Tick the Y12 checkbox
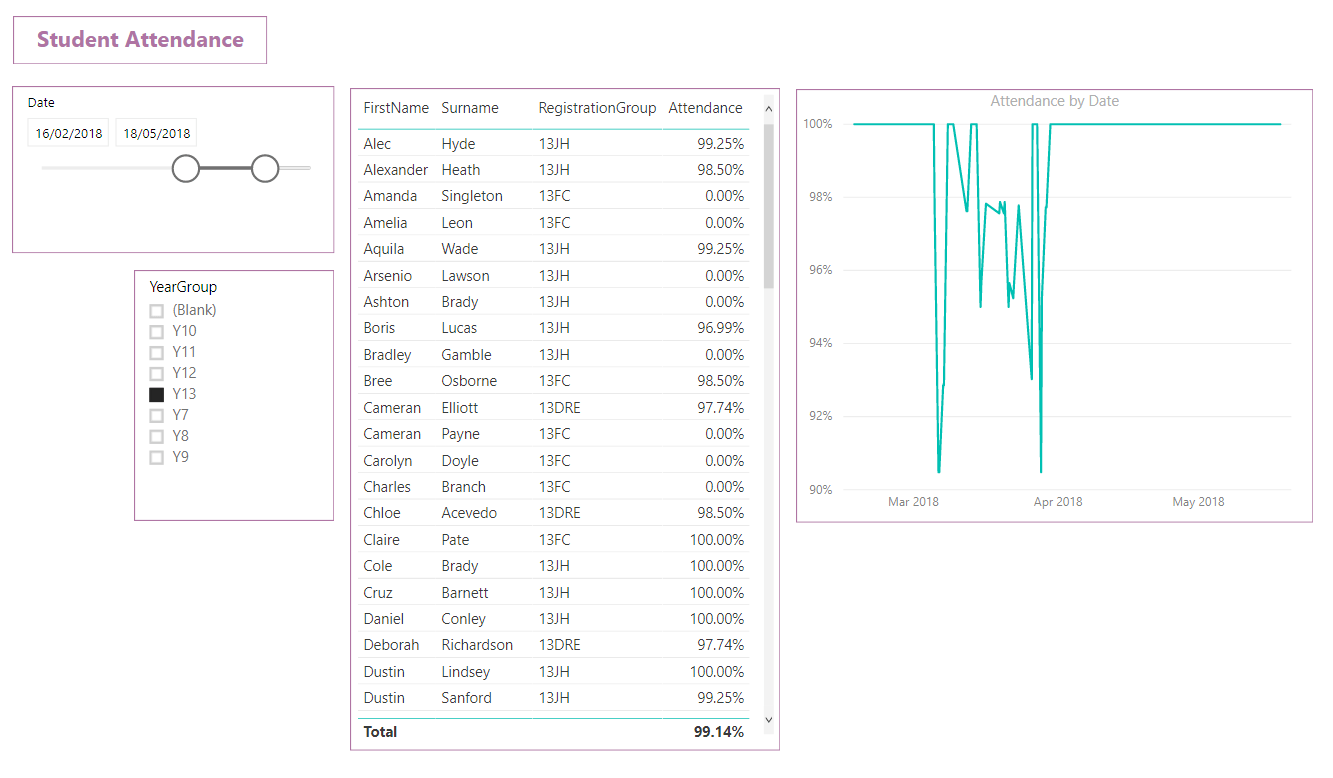The height and width of the screenshot is (778, 1333). [x=156, y=374]
